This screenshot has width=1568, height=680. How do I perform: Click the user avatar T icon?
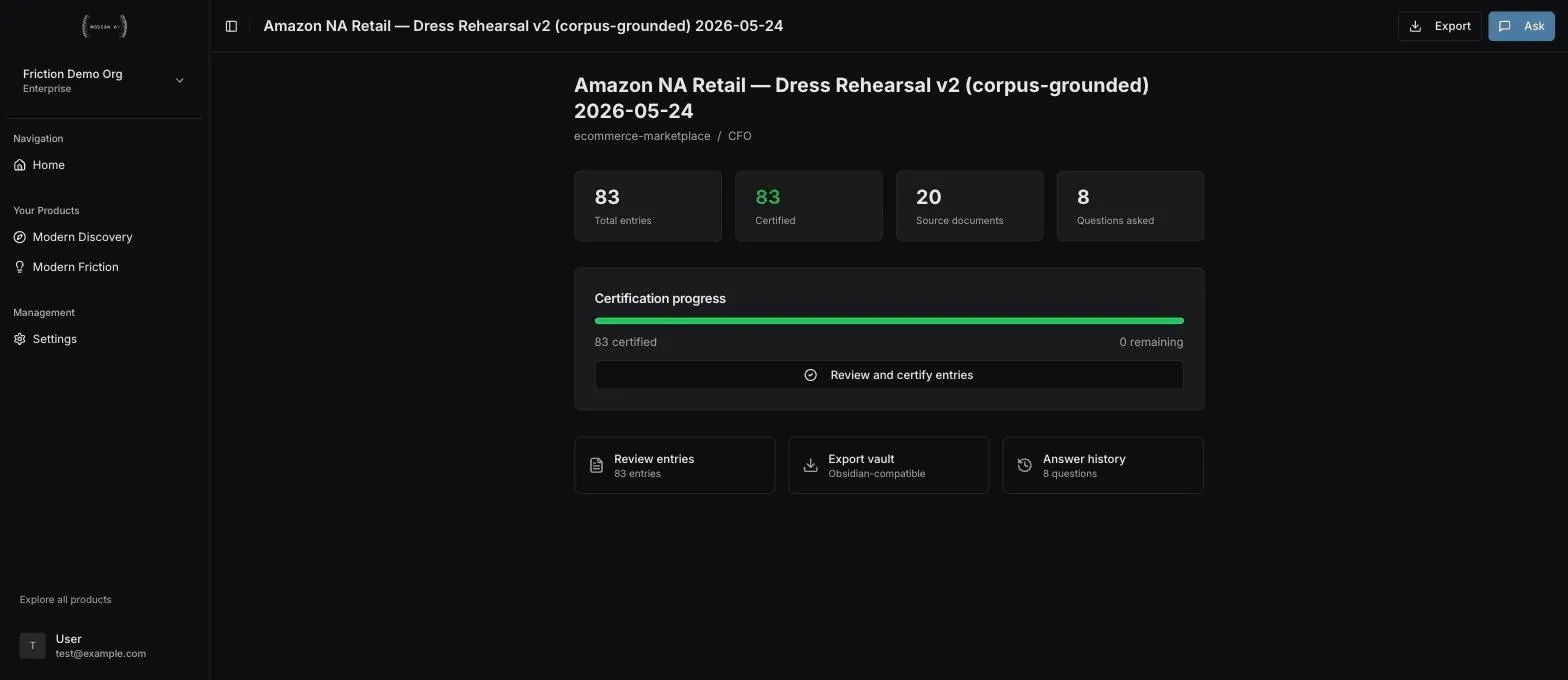(32, 646)
